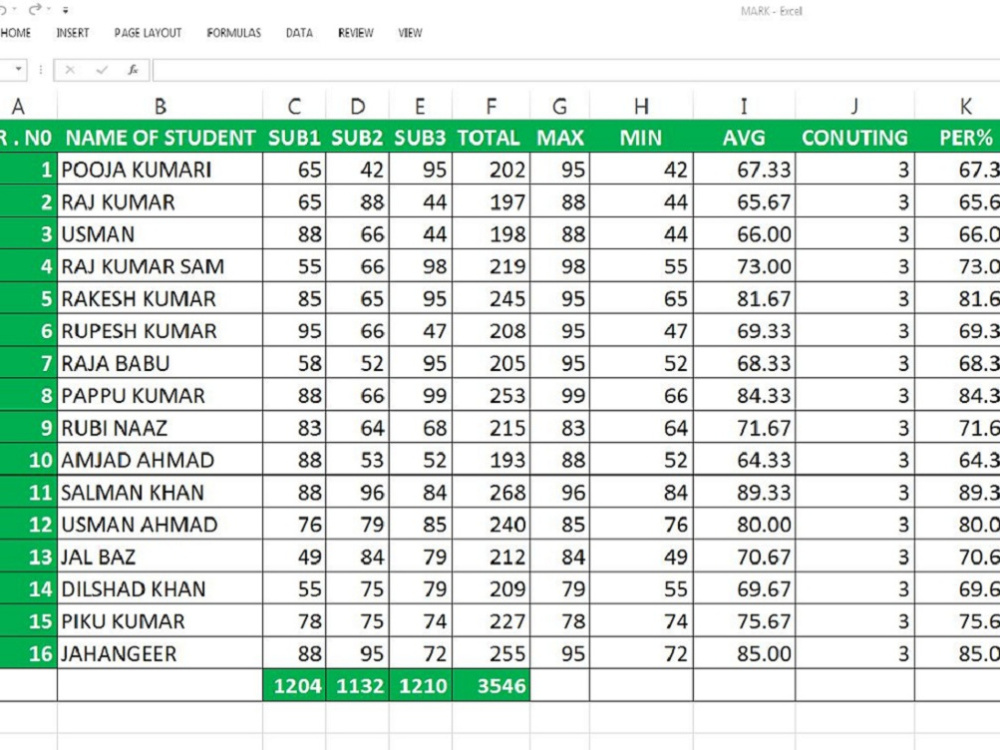Screen dimensions: 1000x750
Task: Select the cell AMJAD AHMAD
Action: pyautogui.click(x=160, y=459)
